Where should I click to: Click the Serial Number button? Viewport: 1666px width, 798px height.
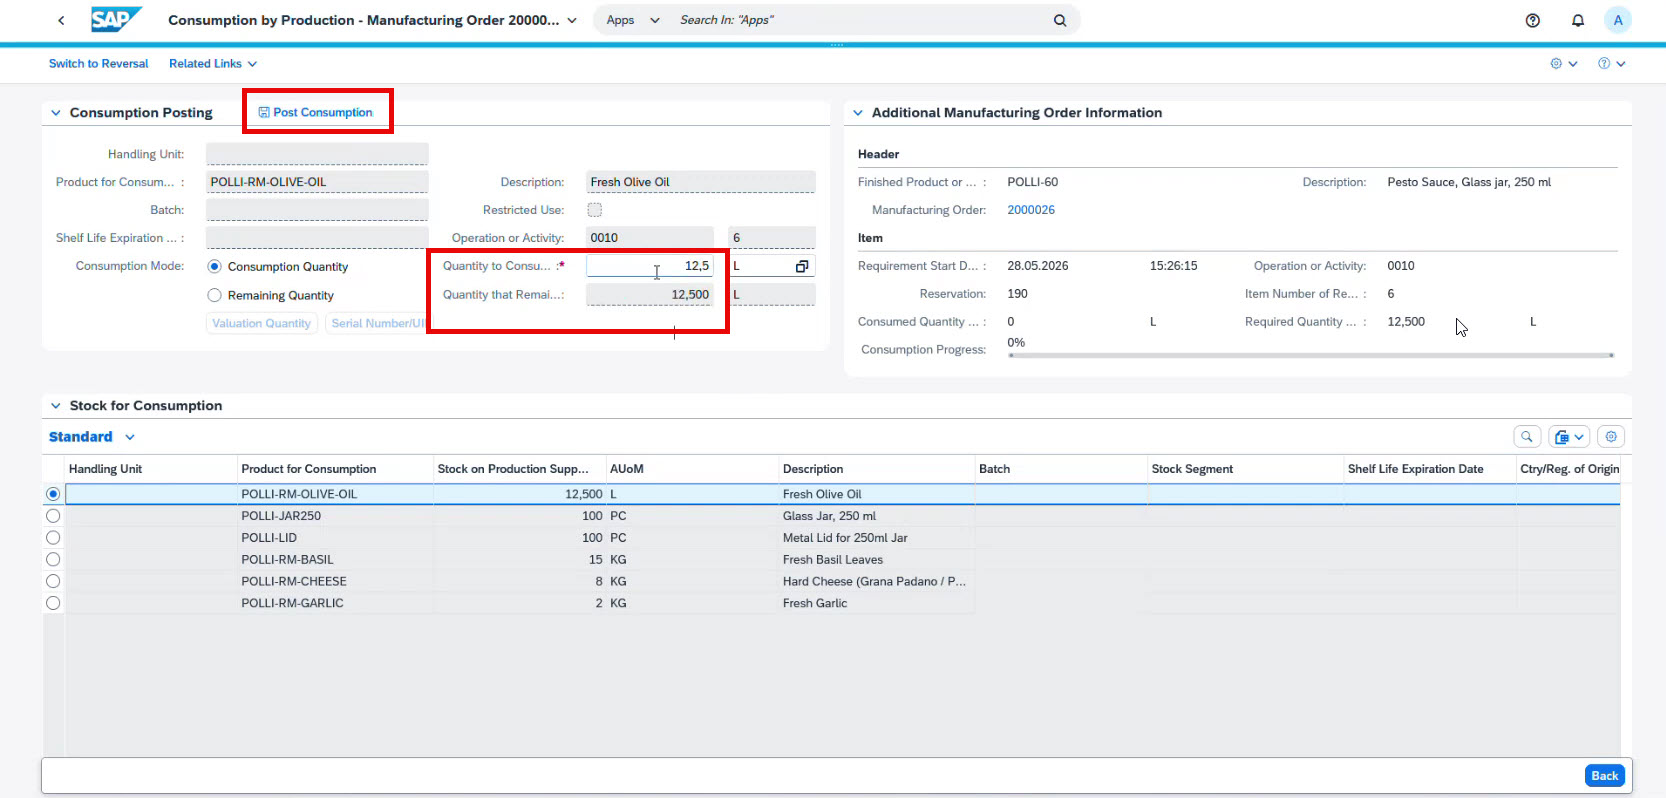coord(378,323)
